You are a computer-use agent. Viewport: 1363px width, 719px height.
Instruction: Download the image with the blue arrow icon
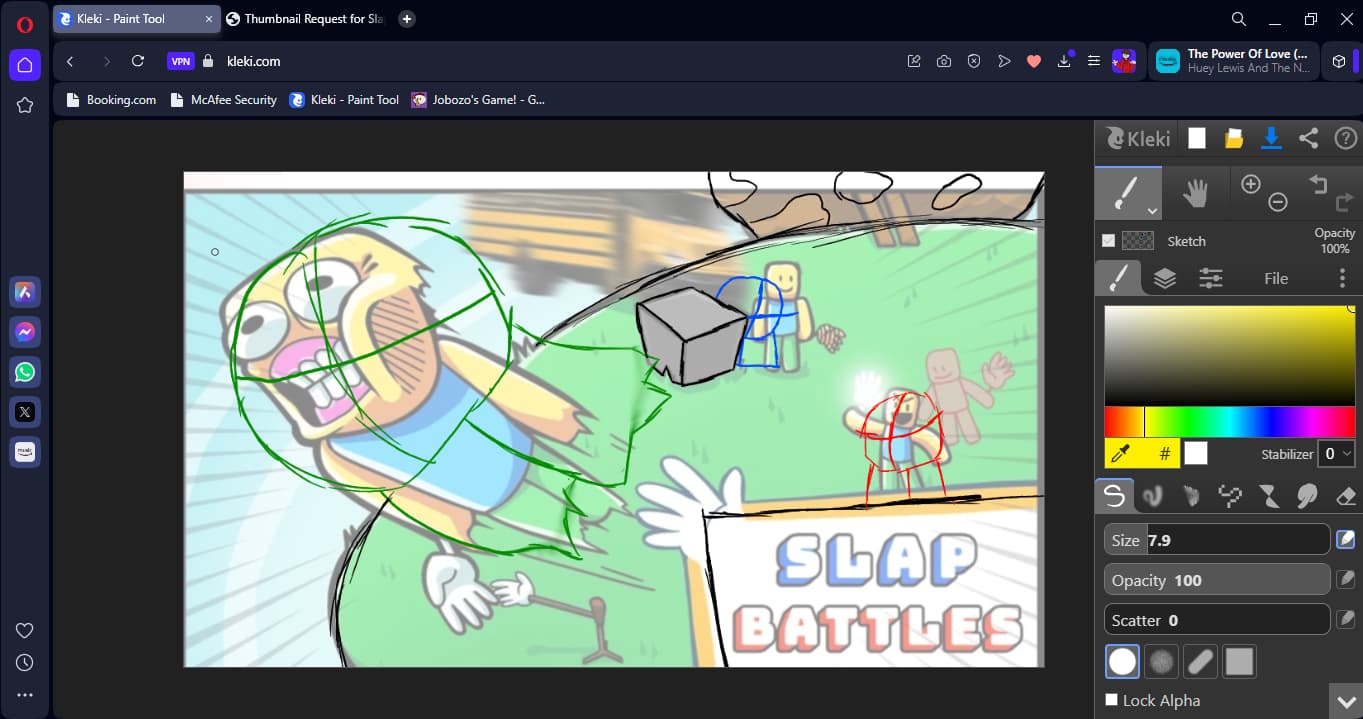1271,139
